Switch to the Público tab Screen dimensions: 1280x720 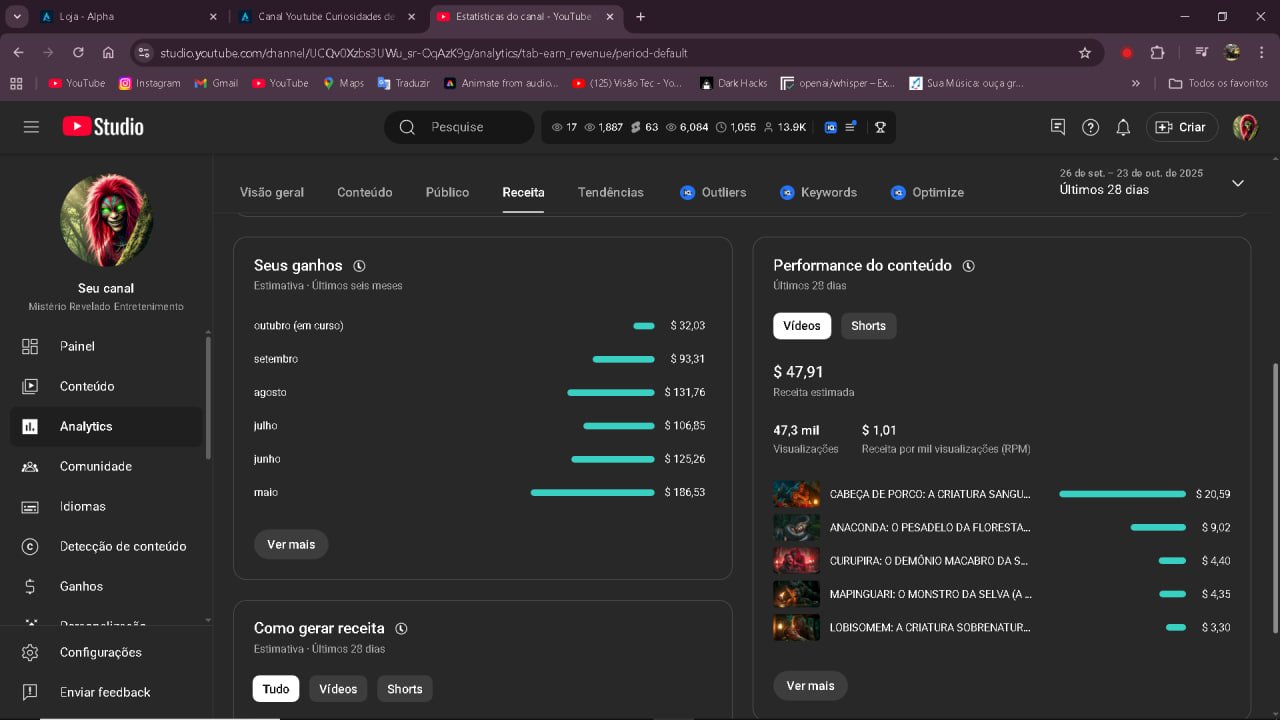[447, 192]
